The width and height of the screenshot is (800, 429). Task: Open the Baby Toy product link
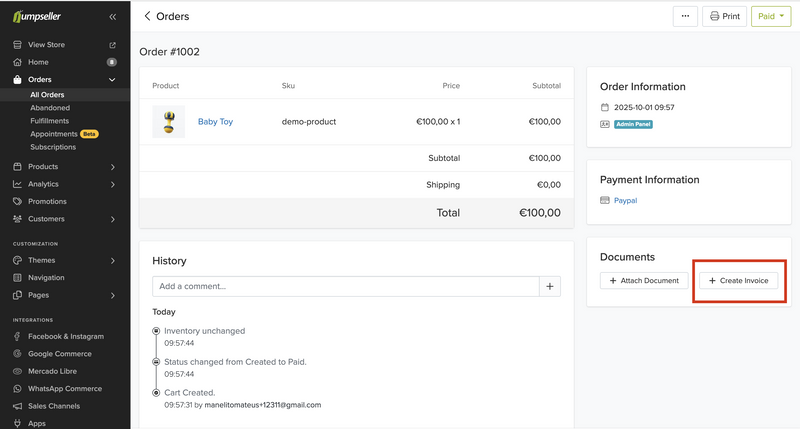[215, 122]
